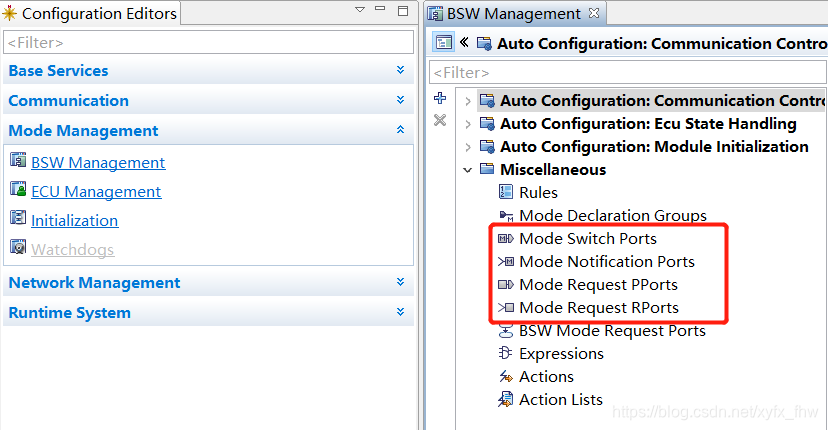The image size is (828, 430).
Task: Expand the Runtime System section
Action: (400, 312)
